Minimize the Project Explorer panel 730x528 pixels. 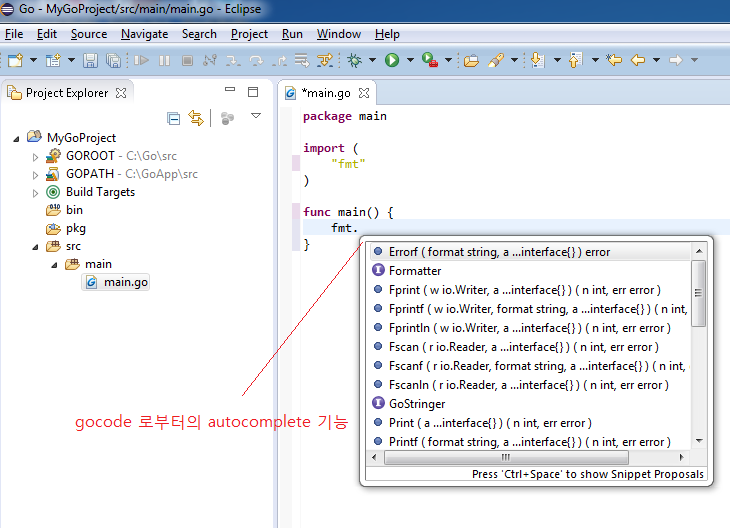[x=230, y=89]
